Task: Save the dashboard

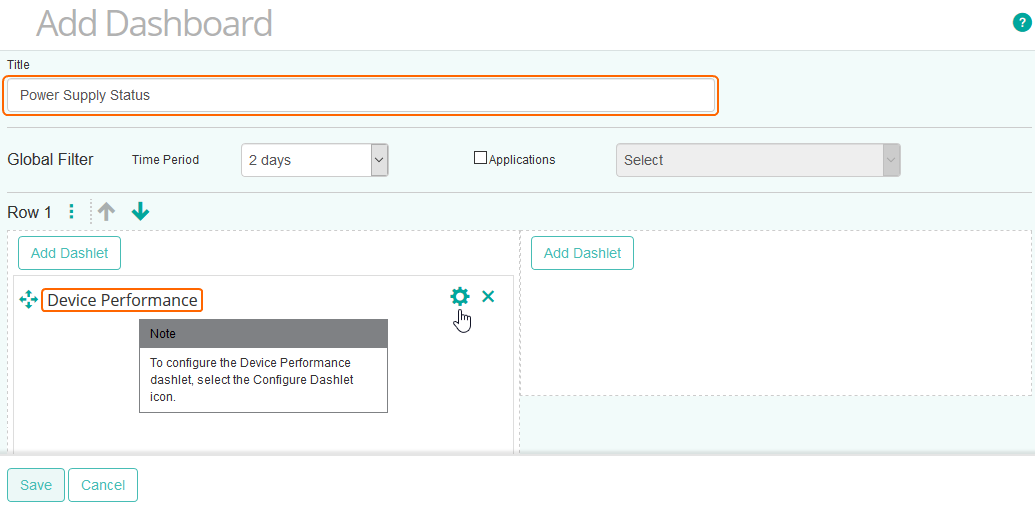Action: [x=36, y=485]
